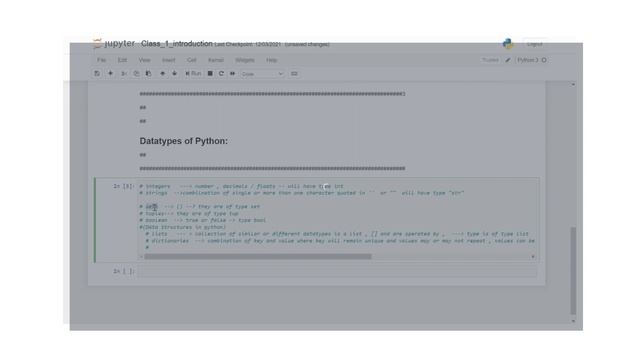This screenshot has width=640, height=360.
Task: Click the Datatypes of Python heading
Action: tap(184, 141)
